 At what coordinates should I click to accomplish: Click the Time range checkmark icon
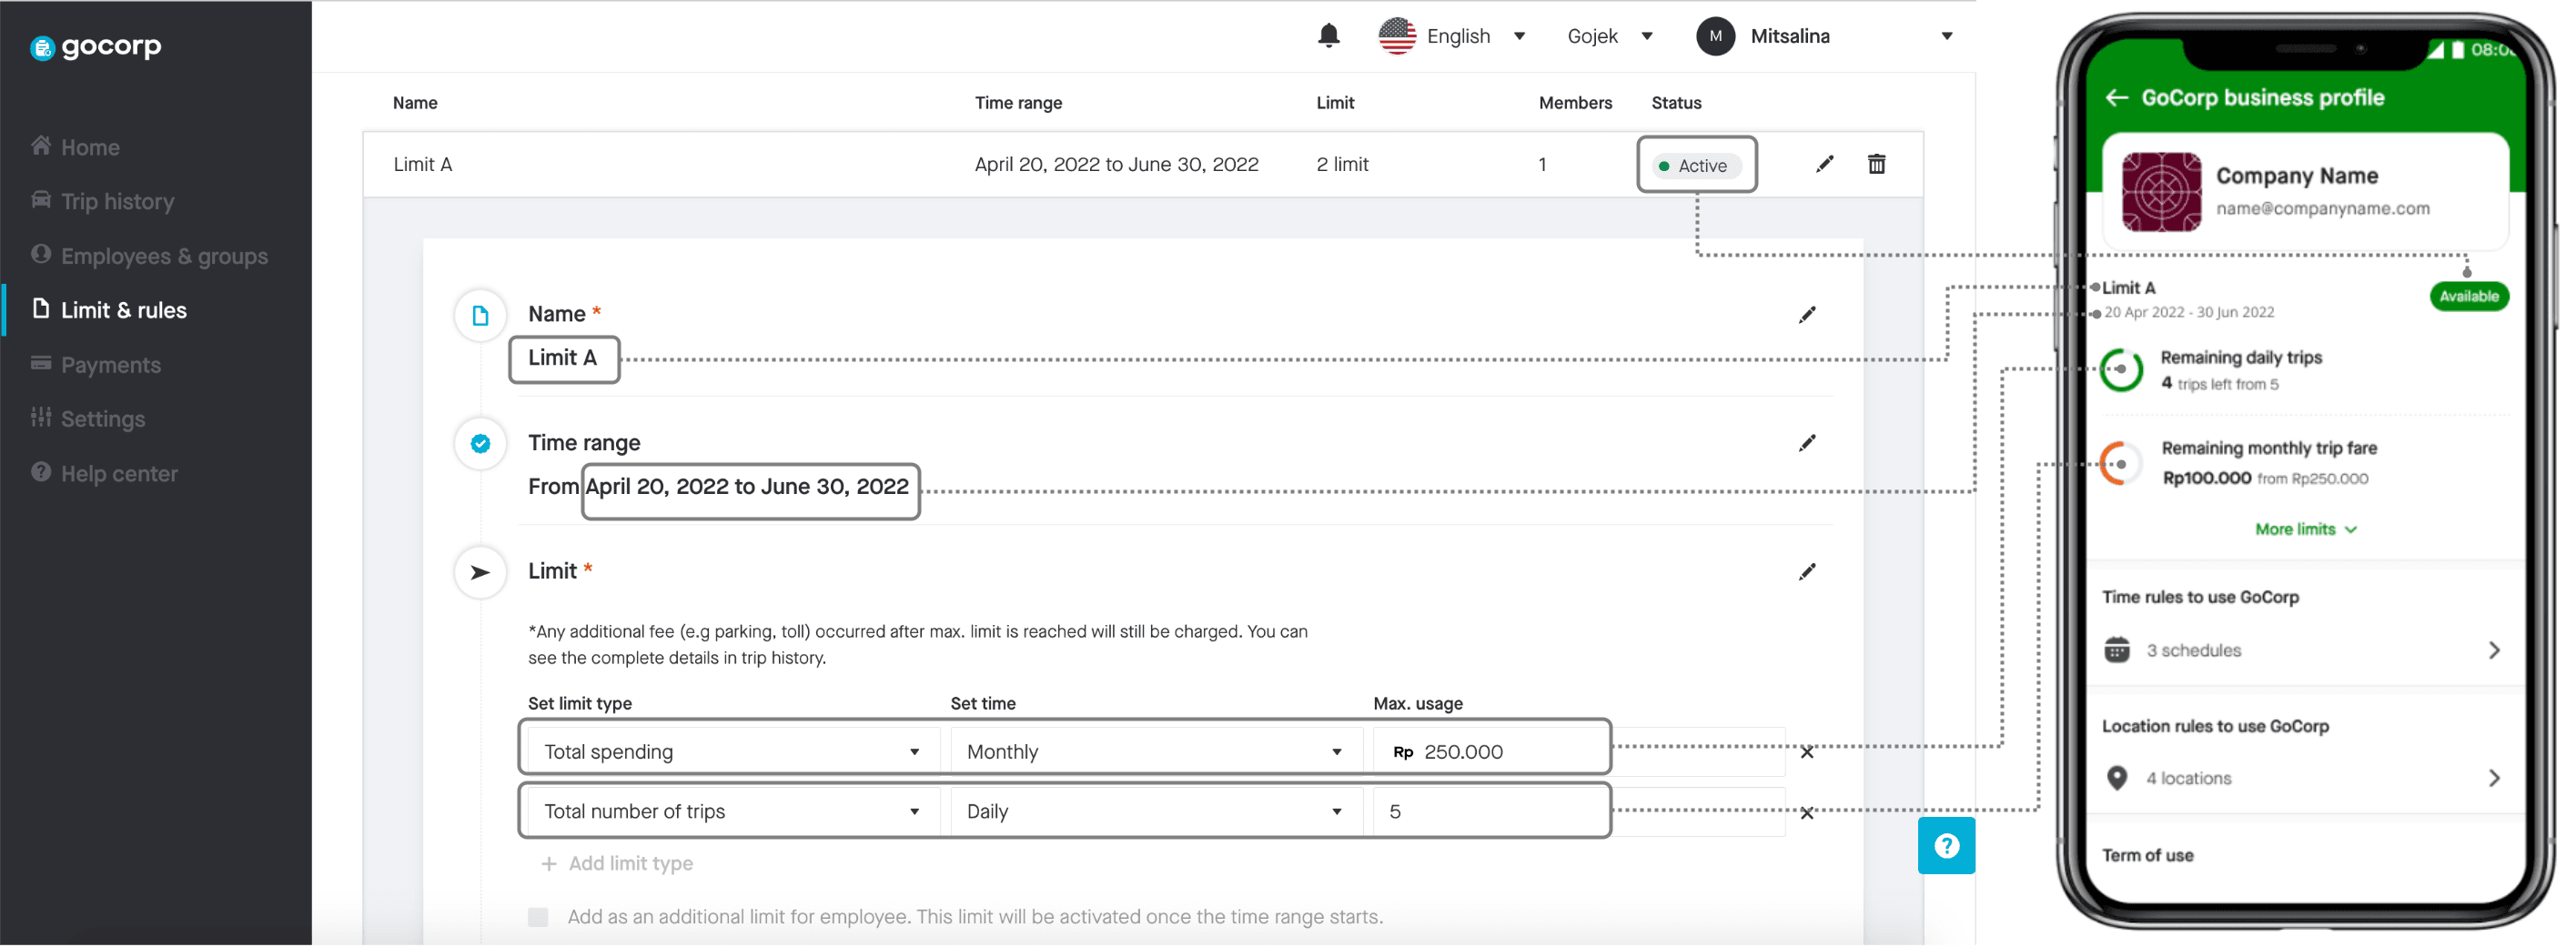click(480, 444)
